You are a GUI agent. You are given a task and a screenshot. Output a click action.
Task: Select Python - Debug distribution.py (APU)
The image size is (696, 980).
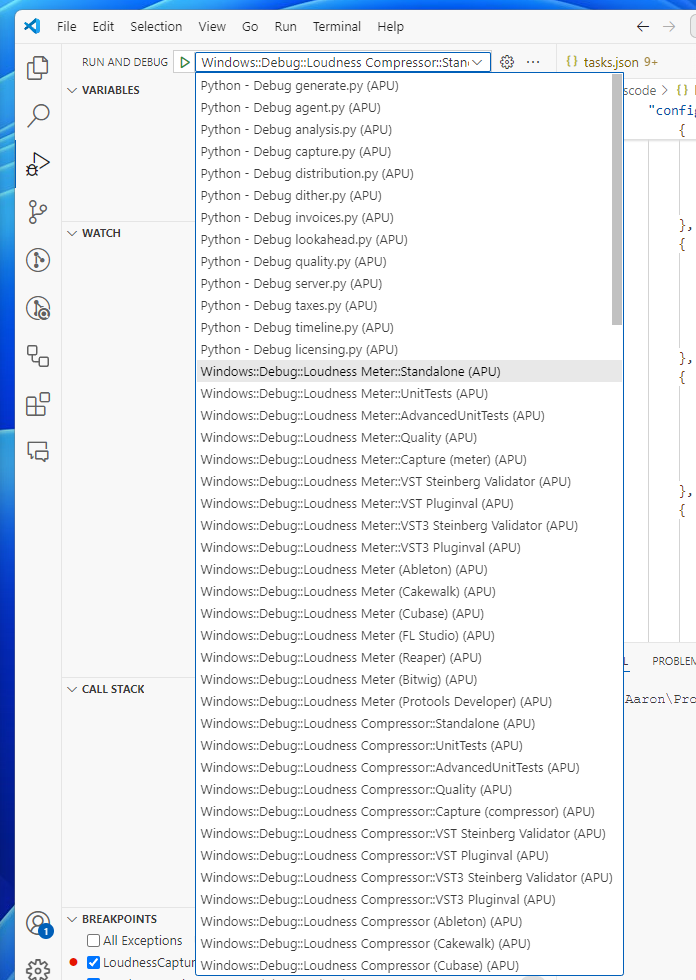409,174
